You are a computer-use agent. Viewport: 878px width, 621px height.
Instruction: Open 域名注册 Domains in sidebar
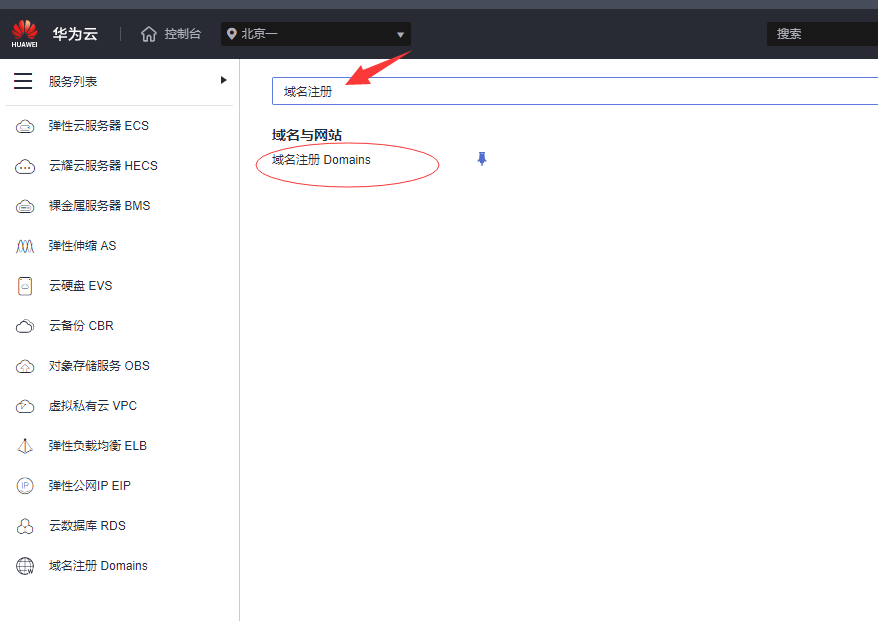[98, 566]
